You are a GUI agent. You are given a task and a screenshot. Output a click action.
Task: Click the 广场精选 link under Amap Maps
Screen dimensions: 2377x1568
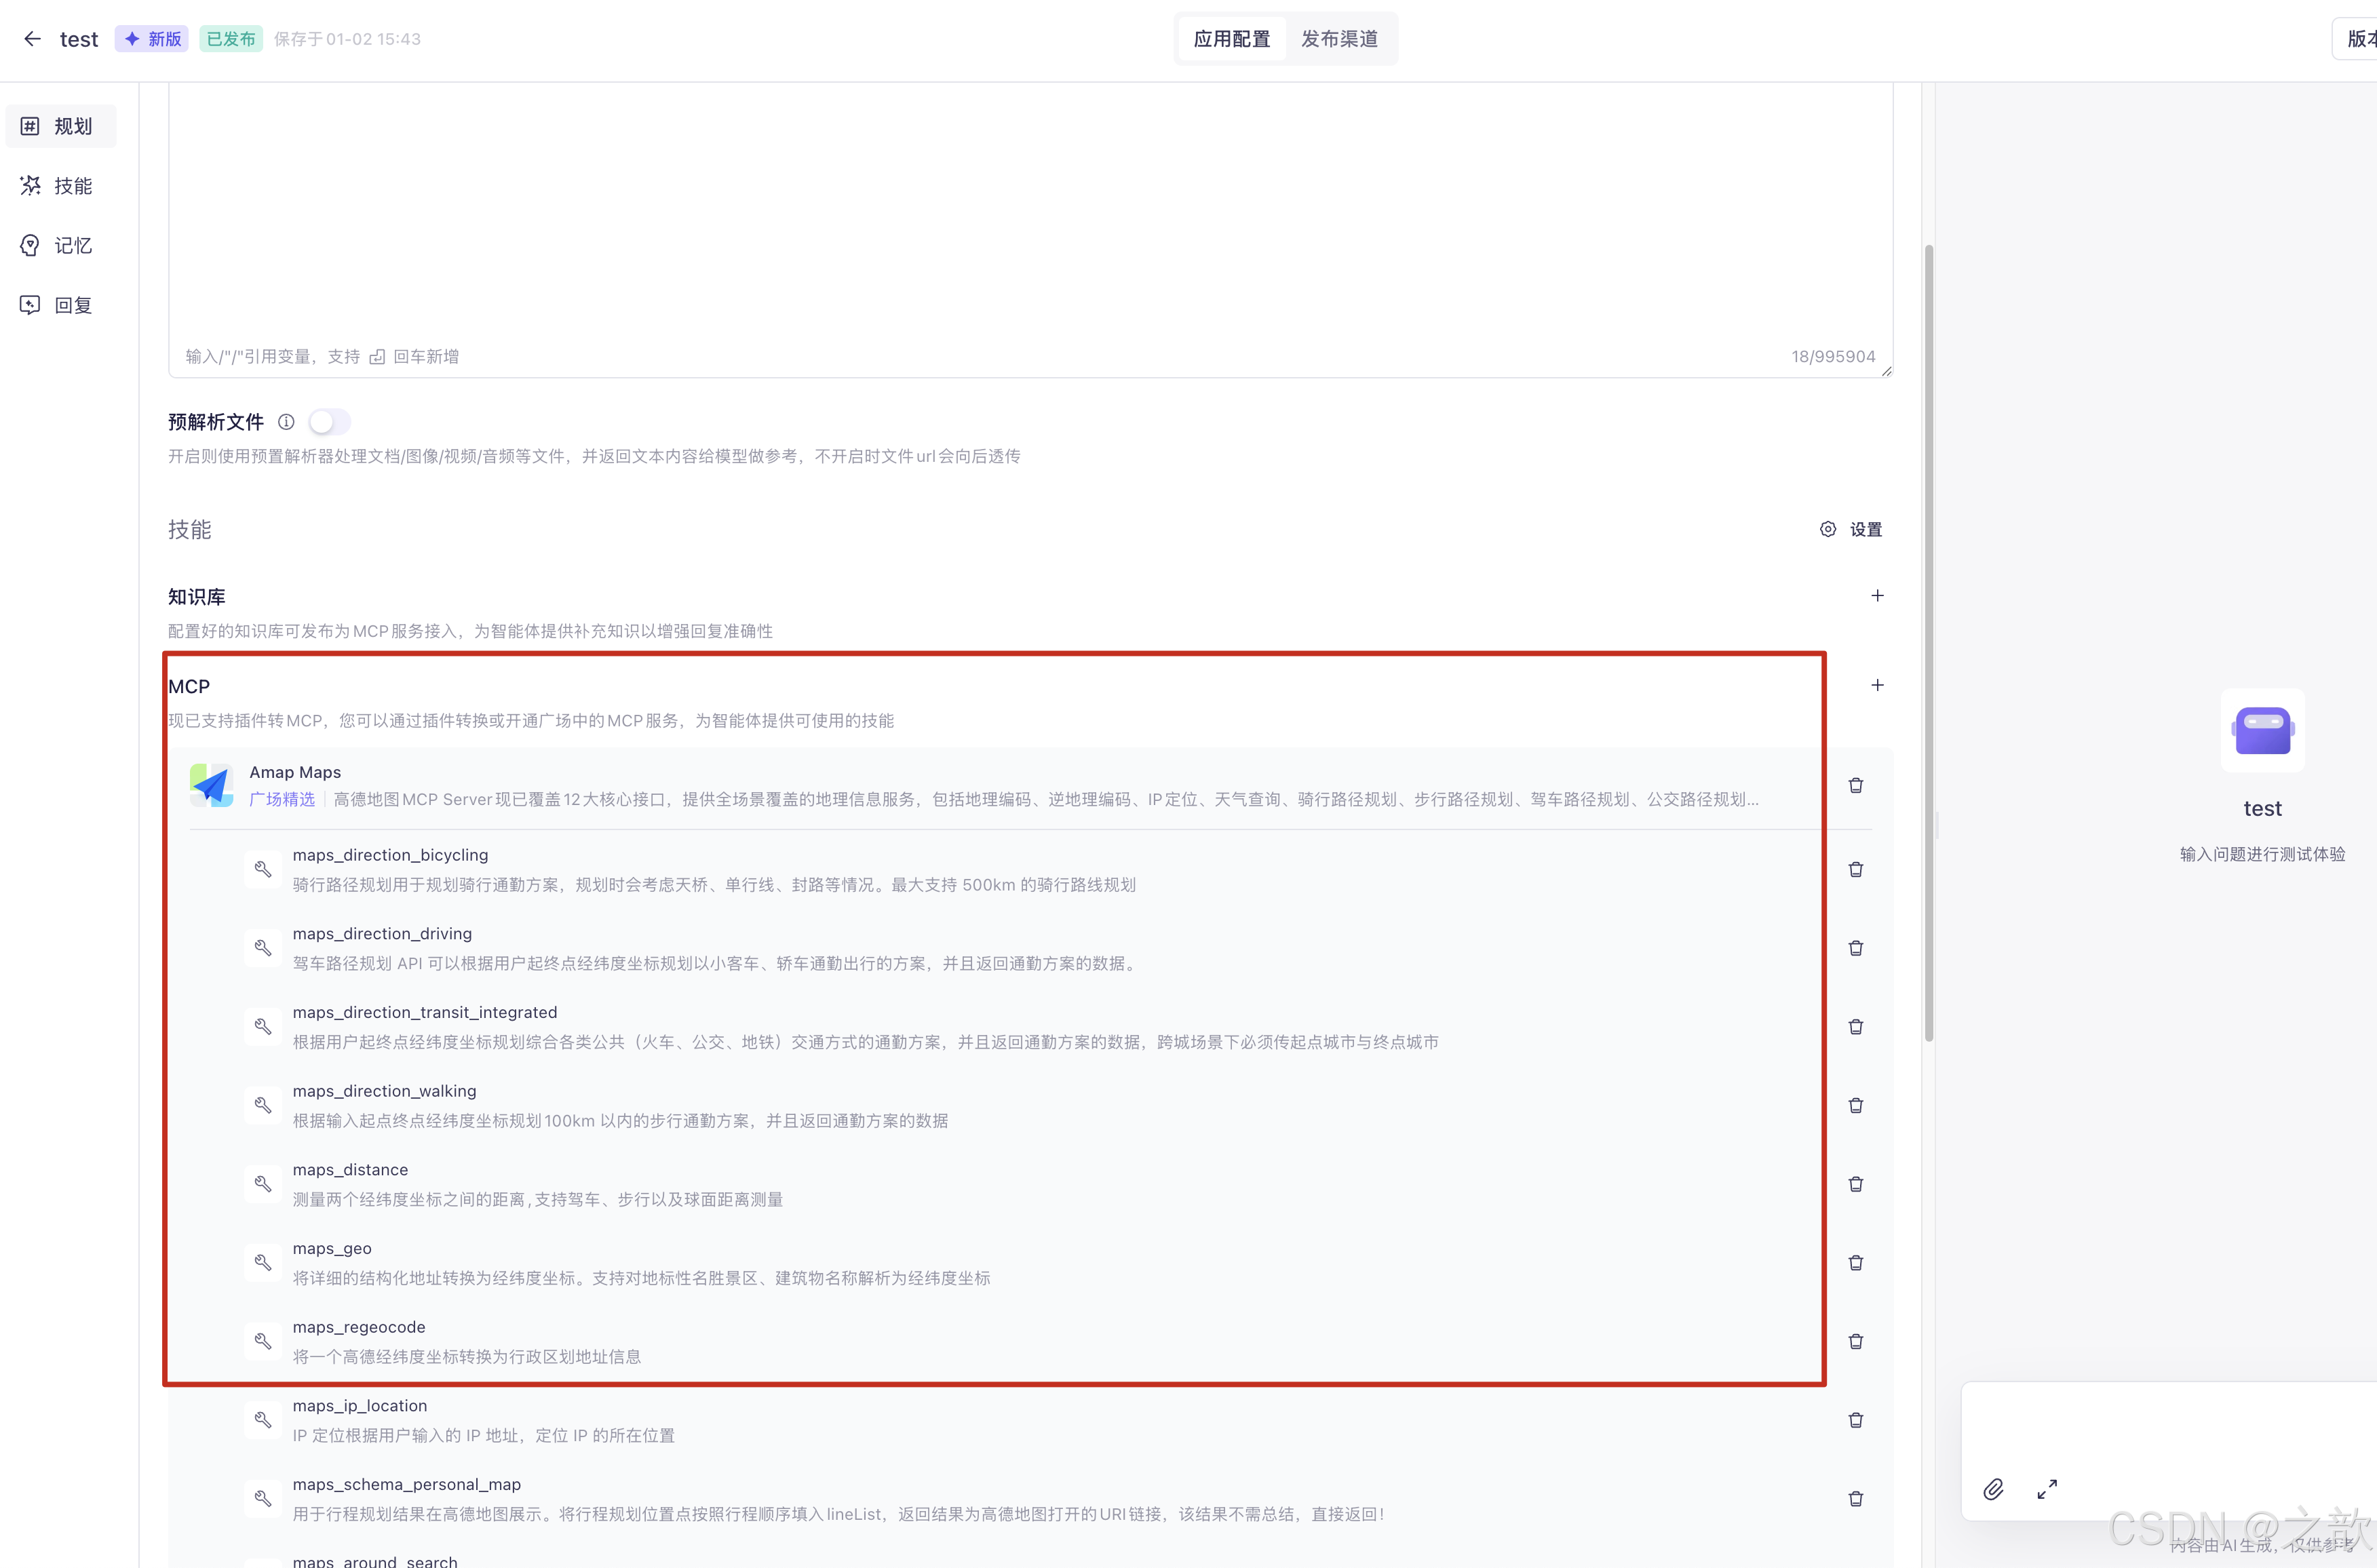282,799
